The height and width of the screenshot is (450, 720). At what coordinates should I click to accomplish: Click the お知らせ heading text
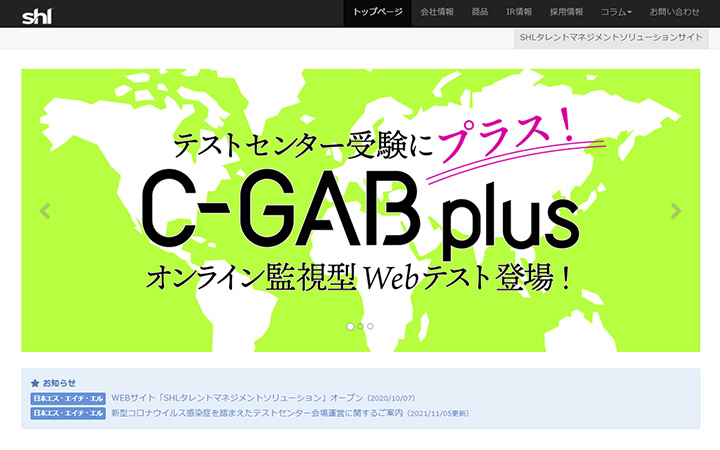(x=59, y=383)
